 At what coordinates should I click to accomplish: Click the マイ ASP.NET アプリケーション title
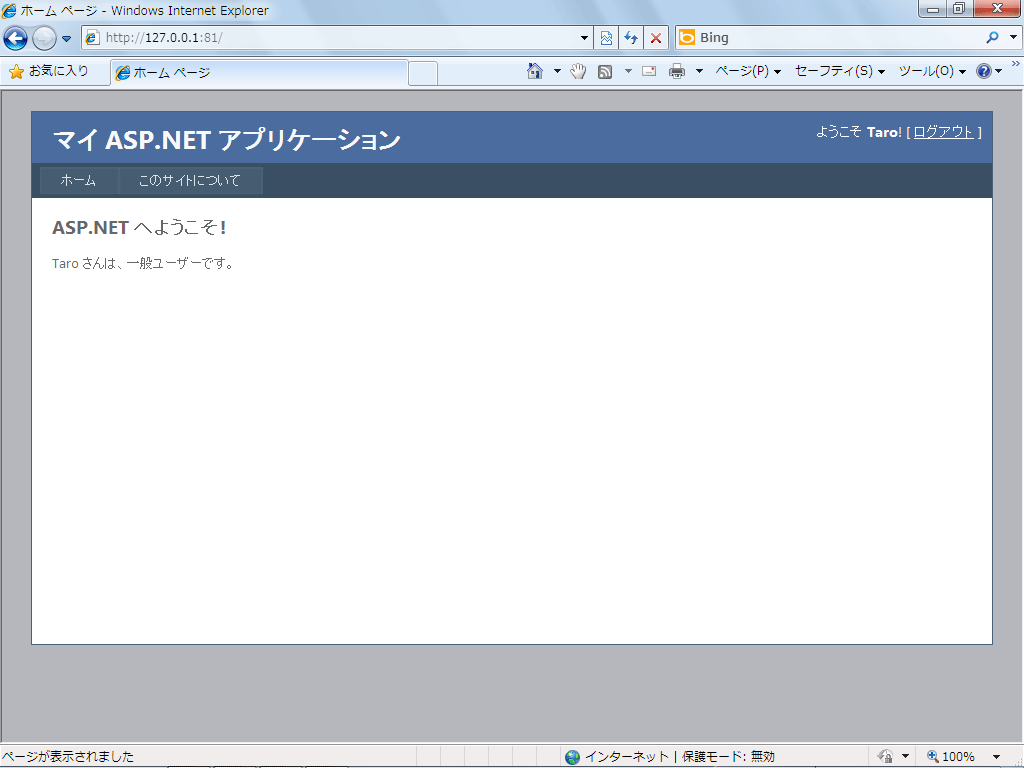point(226,140)
